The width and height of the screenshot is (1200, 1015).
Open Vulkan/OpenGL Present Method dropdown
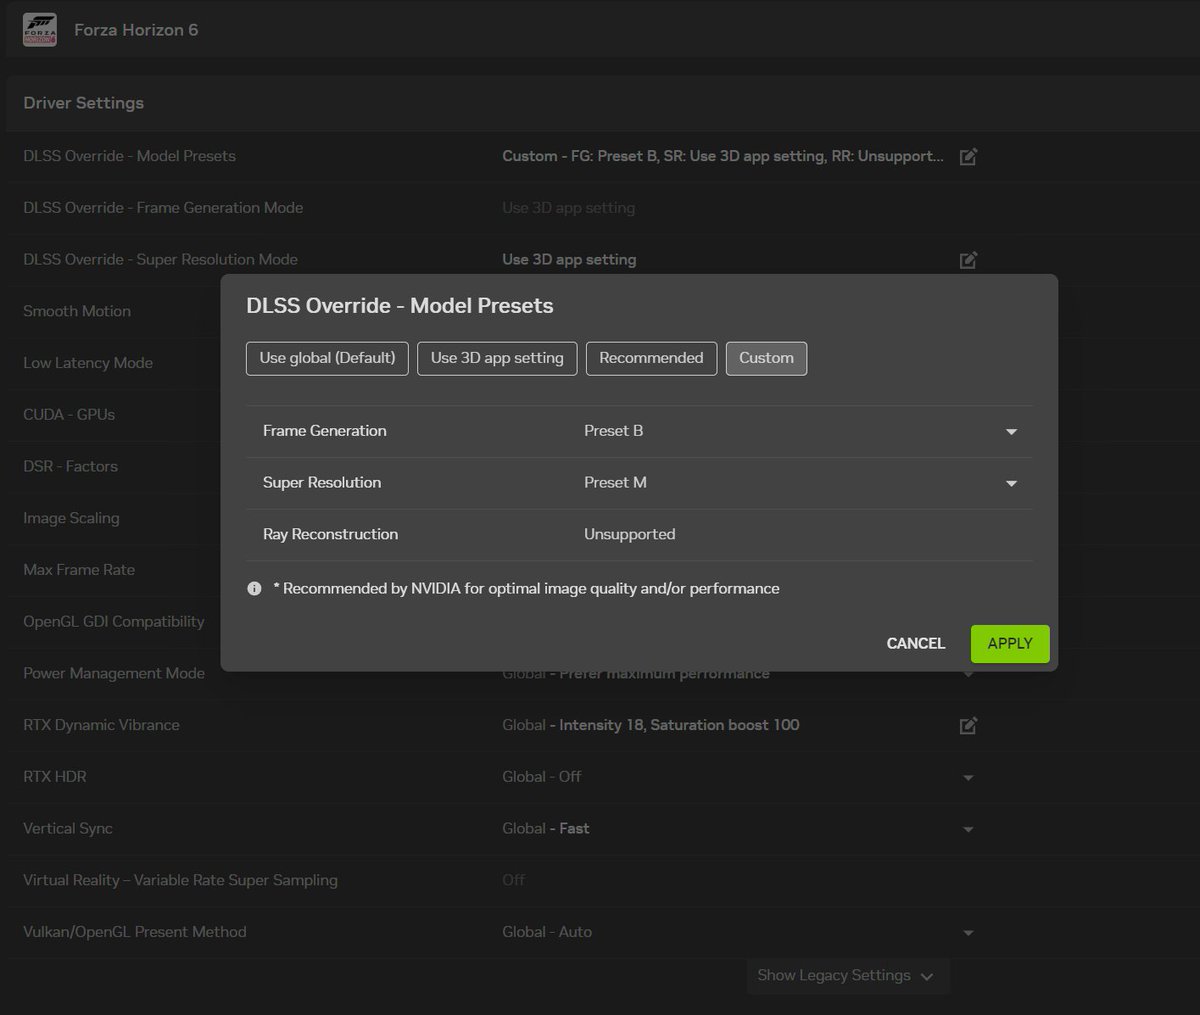point(968,933)
